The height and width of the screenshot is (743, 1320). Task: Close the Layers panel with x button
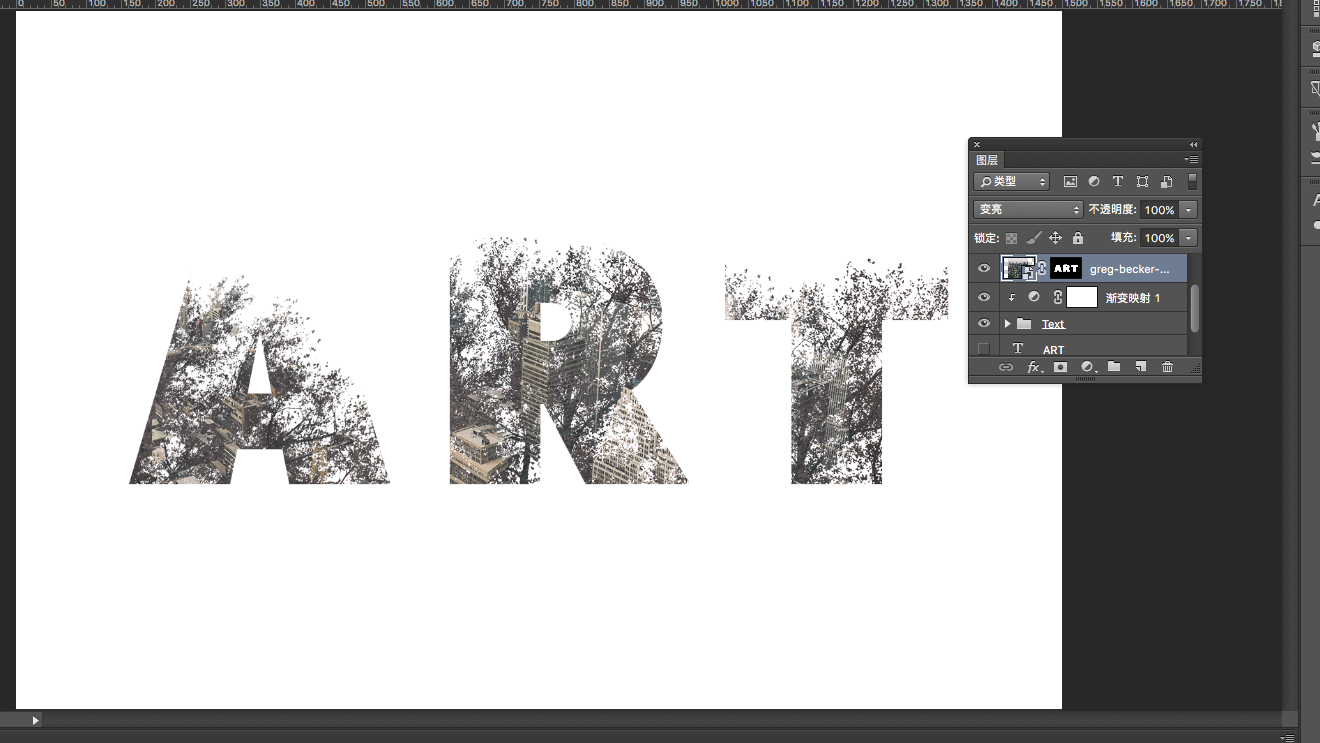pyautogui.click(x=977, y=145)
